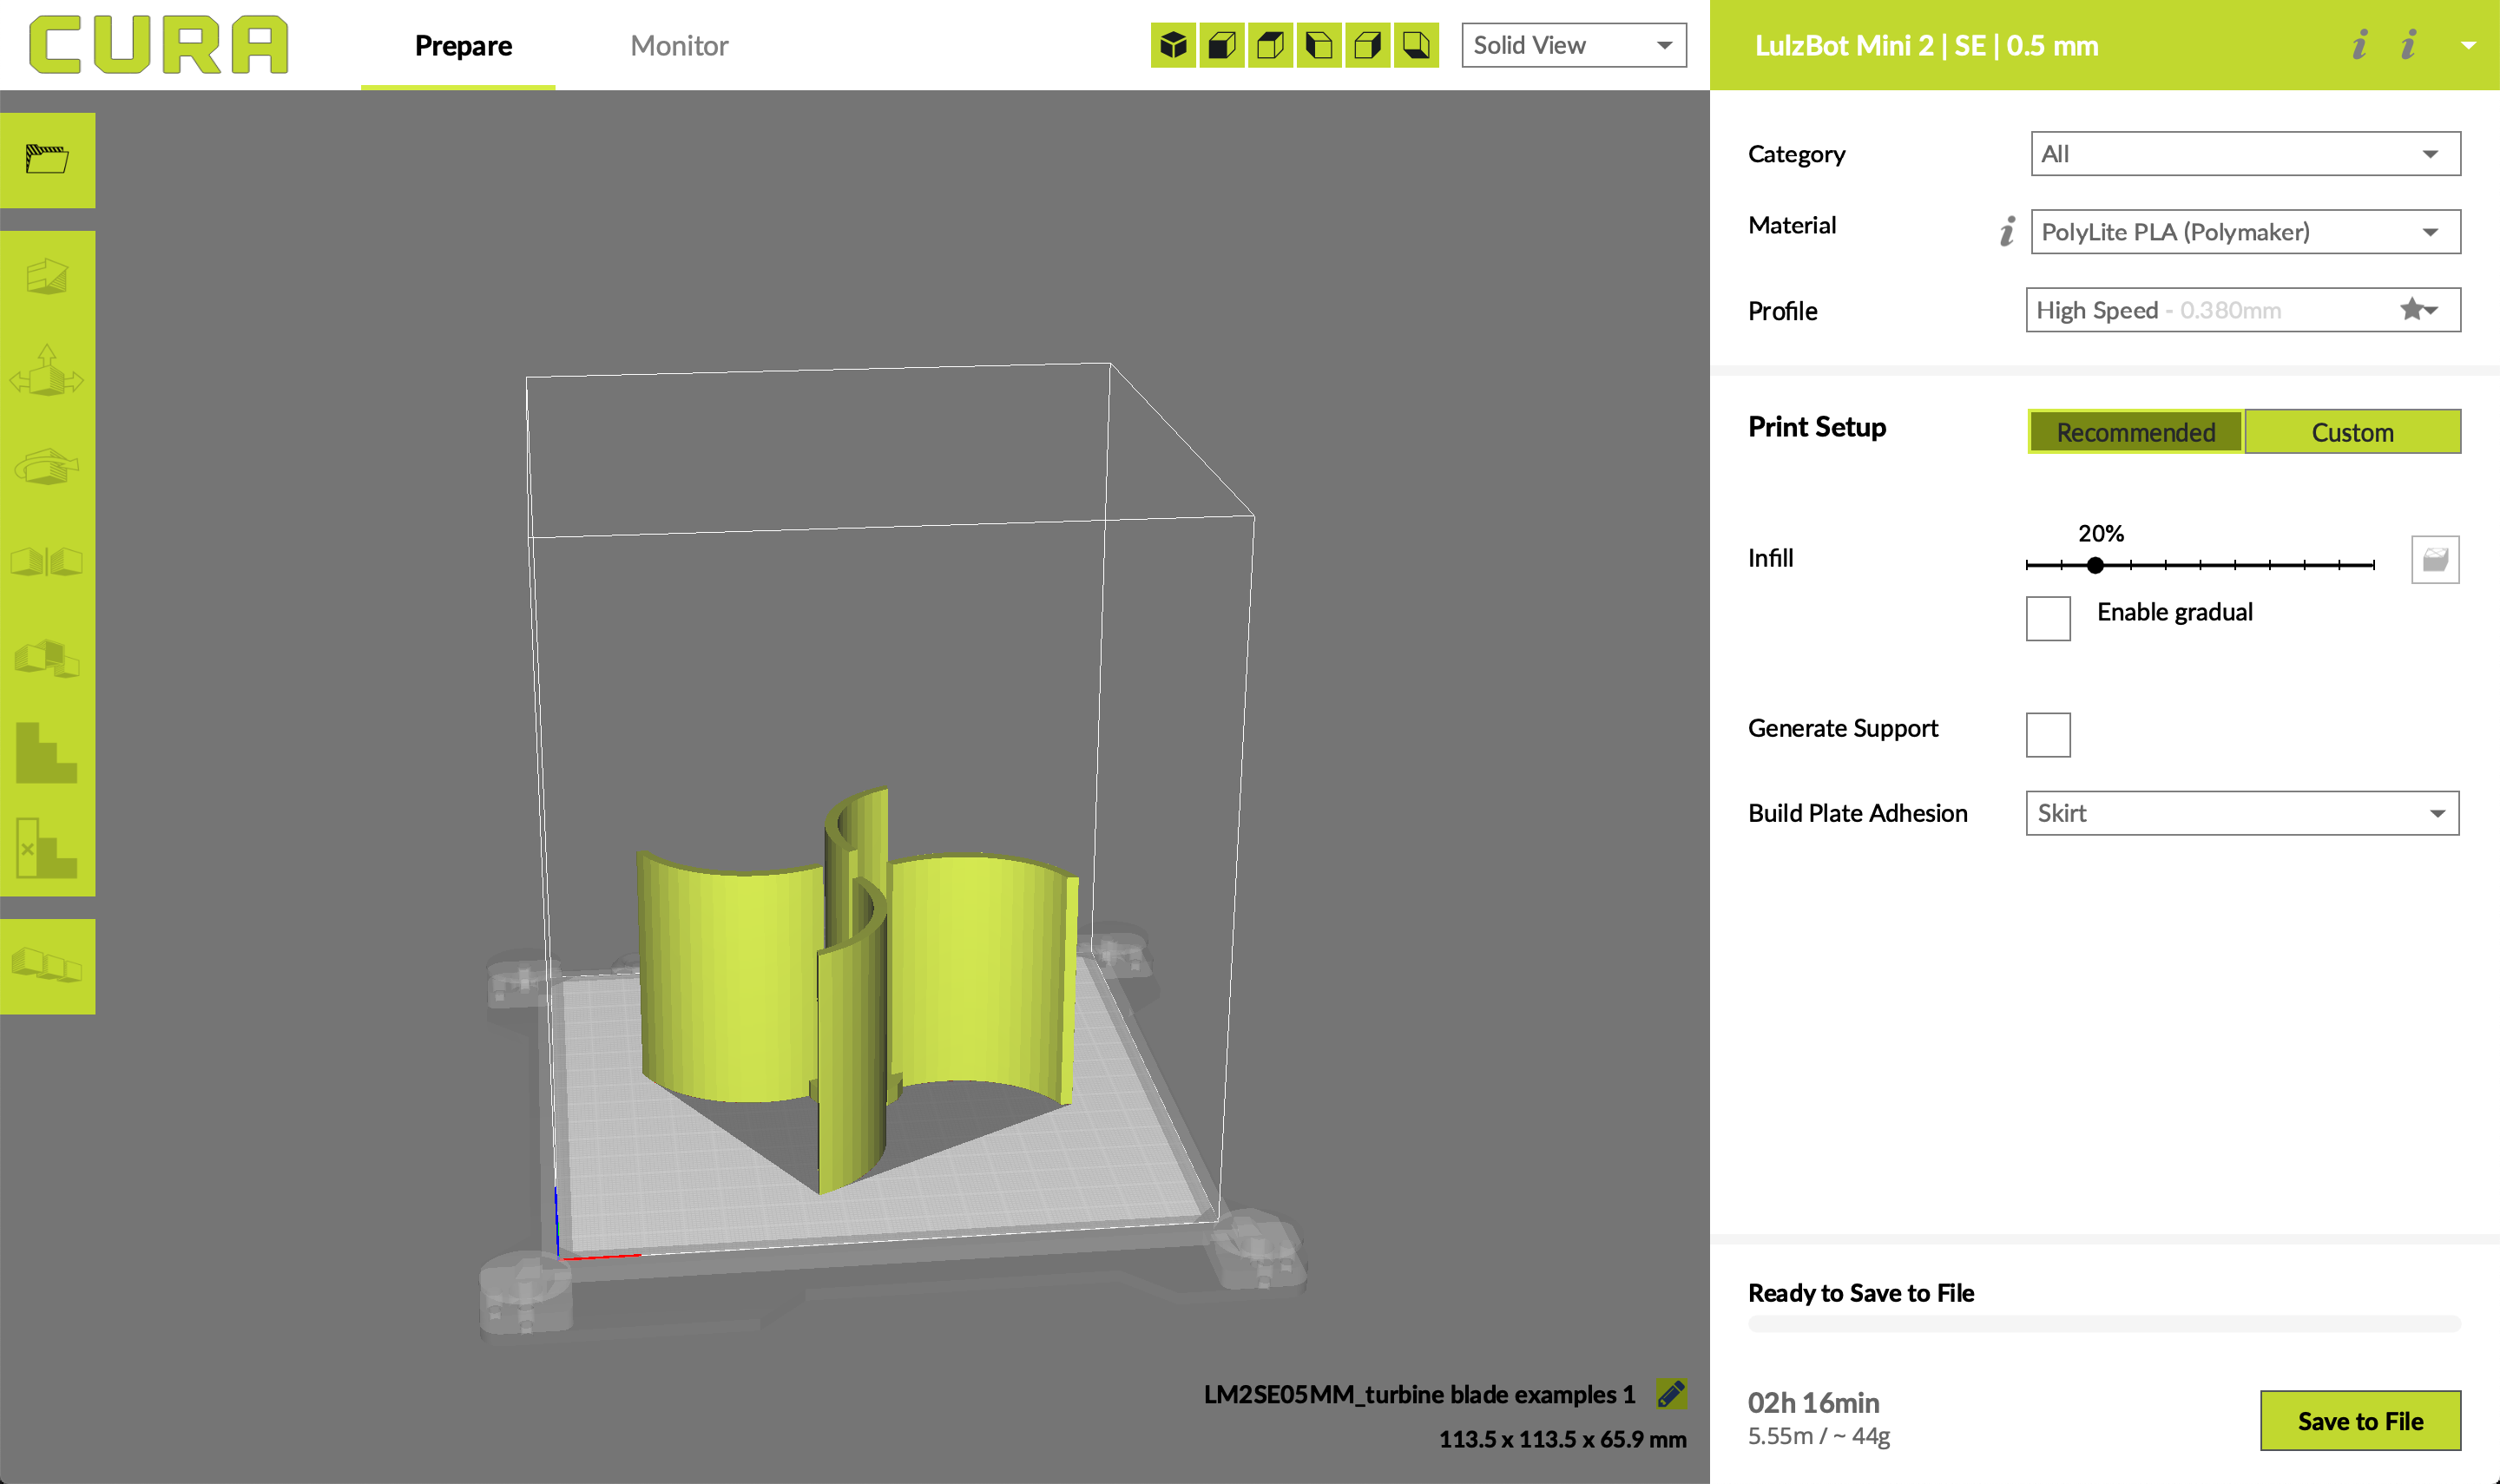Viewport: 2500px width, 1484px height.
Task: Expand the Material selection dropdown
Action: 2243,231
